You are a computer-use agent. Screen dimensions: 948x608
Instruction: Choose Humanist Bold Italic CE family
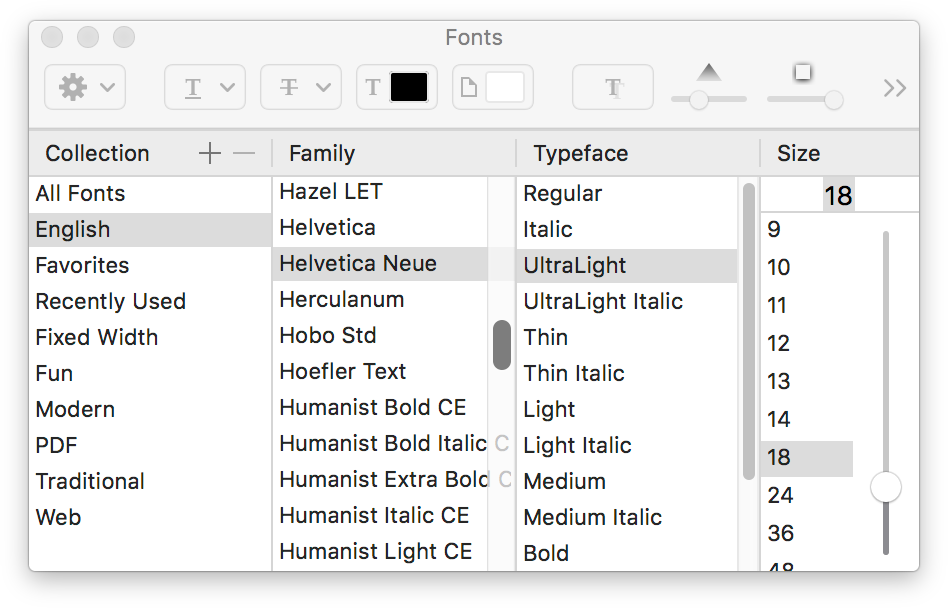point(380,444)
